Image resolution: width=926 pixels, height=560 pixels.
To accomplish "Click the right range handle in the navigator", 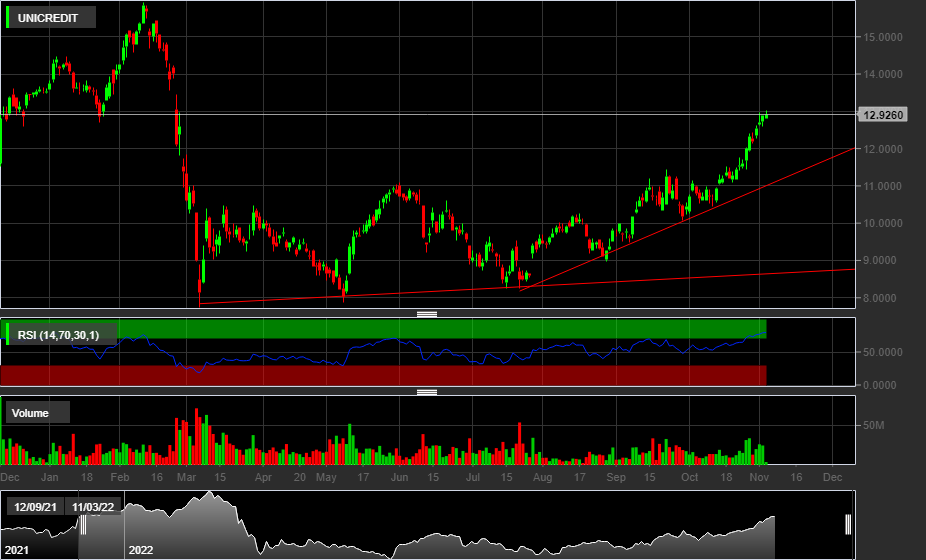I will [x=848, y=524].
